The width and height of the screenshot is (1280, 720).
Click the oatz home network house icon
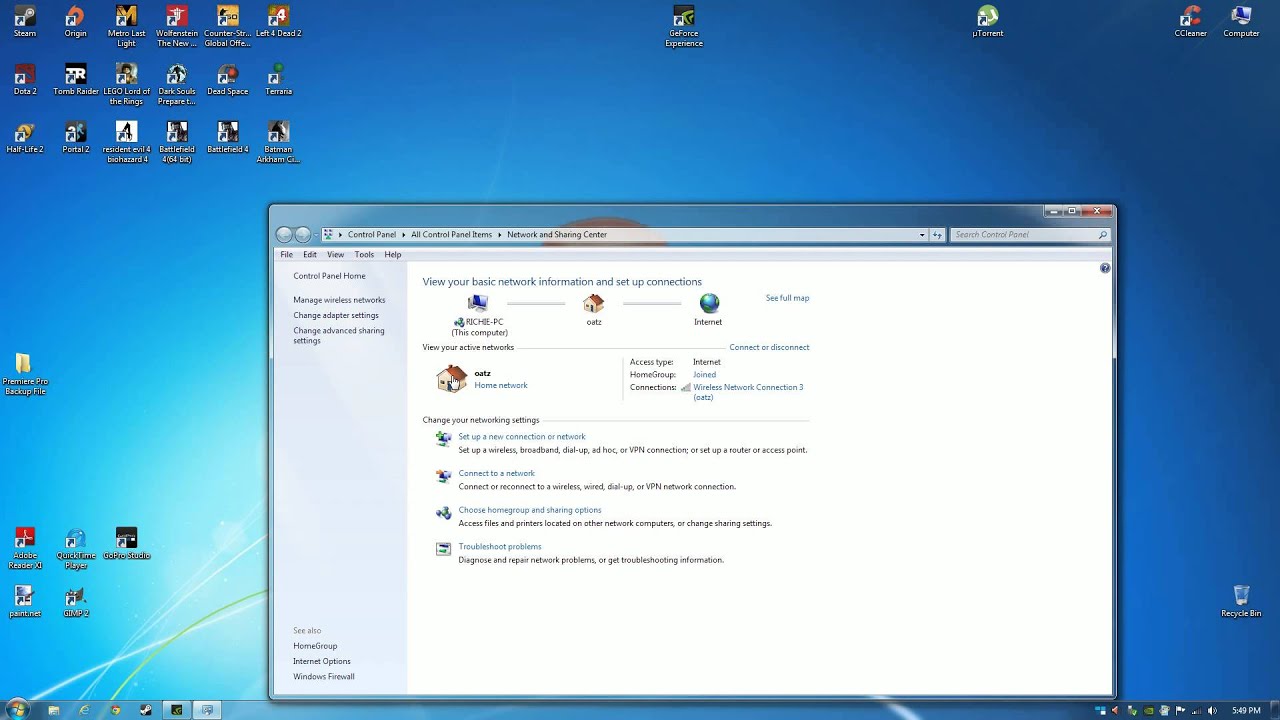point(452,379)
